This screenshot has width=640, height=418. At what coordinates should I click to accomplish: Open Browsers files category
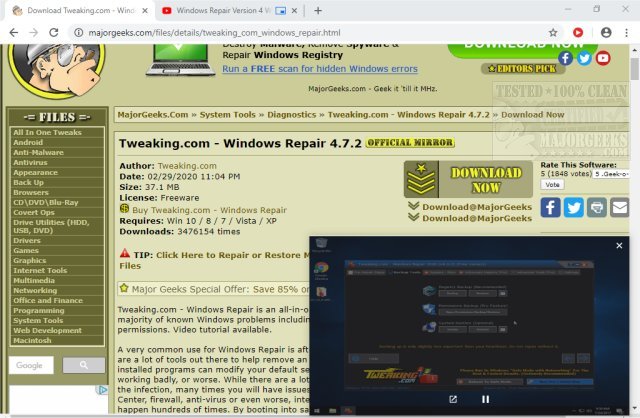coord(31,192)
